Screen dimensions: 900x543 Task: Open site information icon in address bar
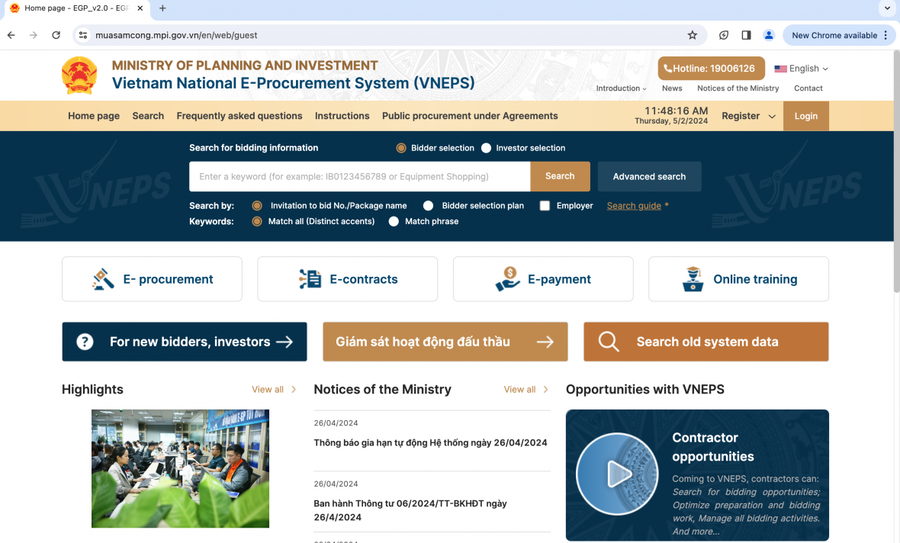(x=83, y=35)
